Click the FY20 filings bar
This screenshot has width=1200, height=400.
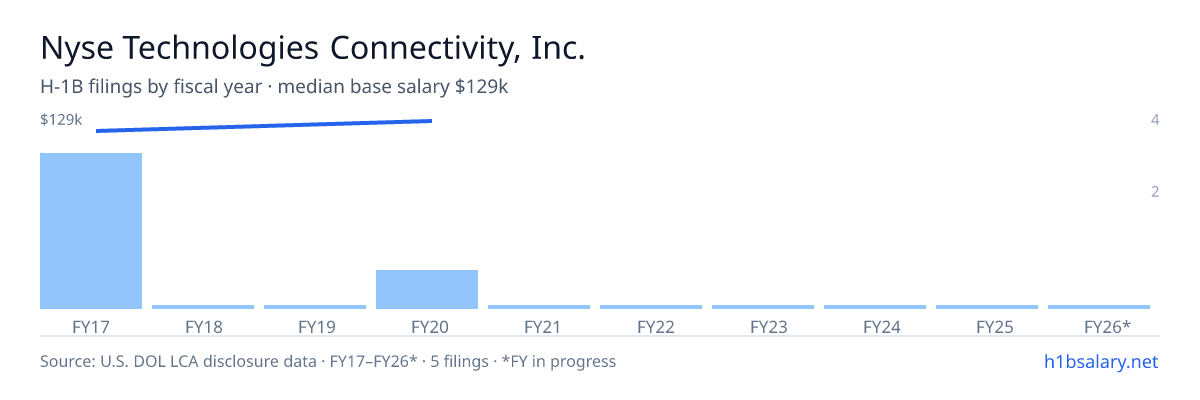pos(427,289)
